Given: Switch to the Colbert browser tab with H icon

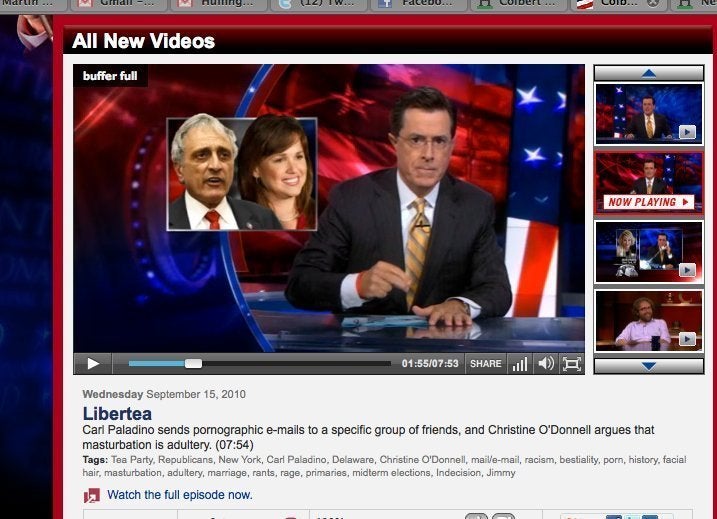Looking at the screenshot, I should point(520,5).
